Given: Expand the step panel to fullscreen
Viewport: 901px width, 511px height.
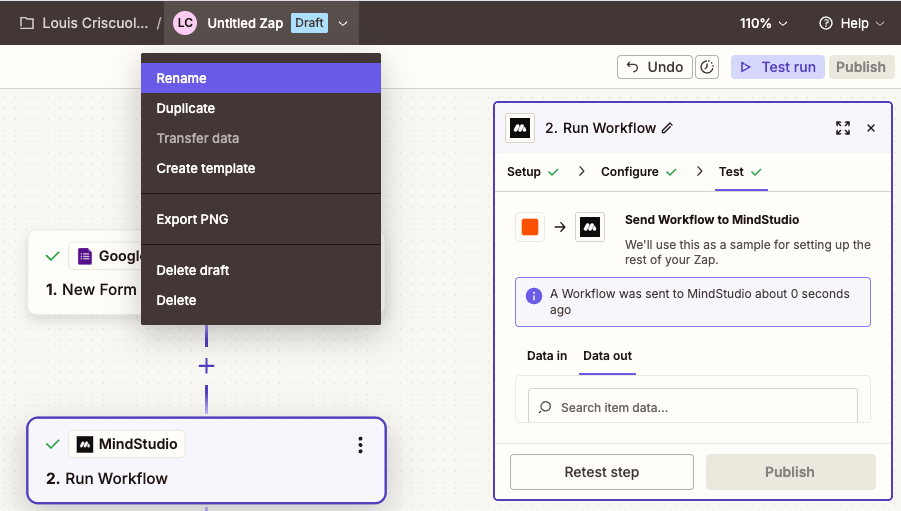Looking at the screenshot, I should pyautogui.click(x=843, y=128).
